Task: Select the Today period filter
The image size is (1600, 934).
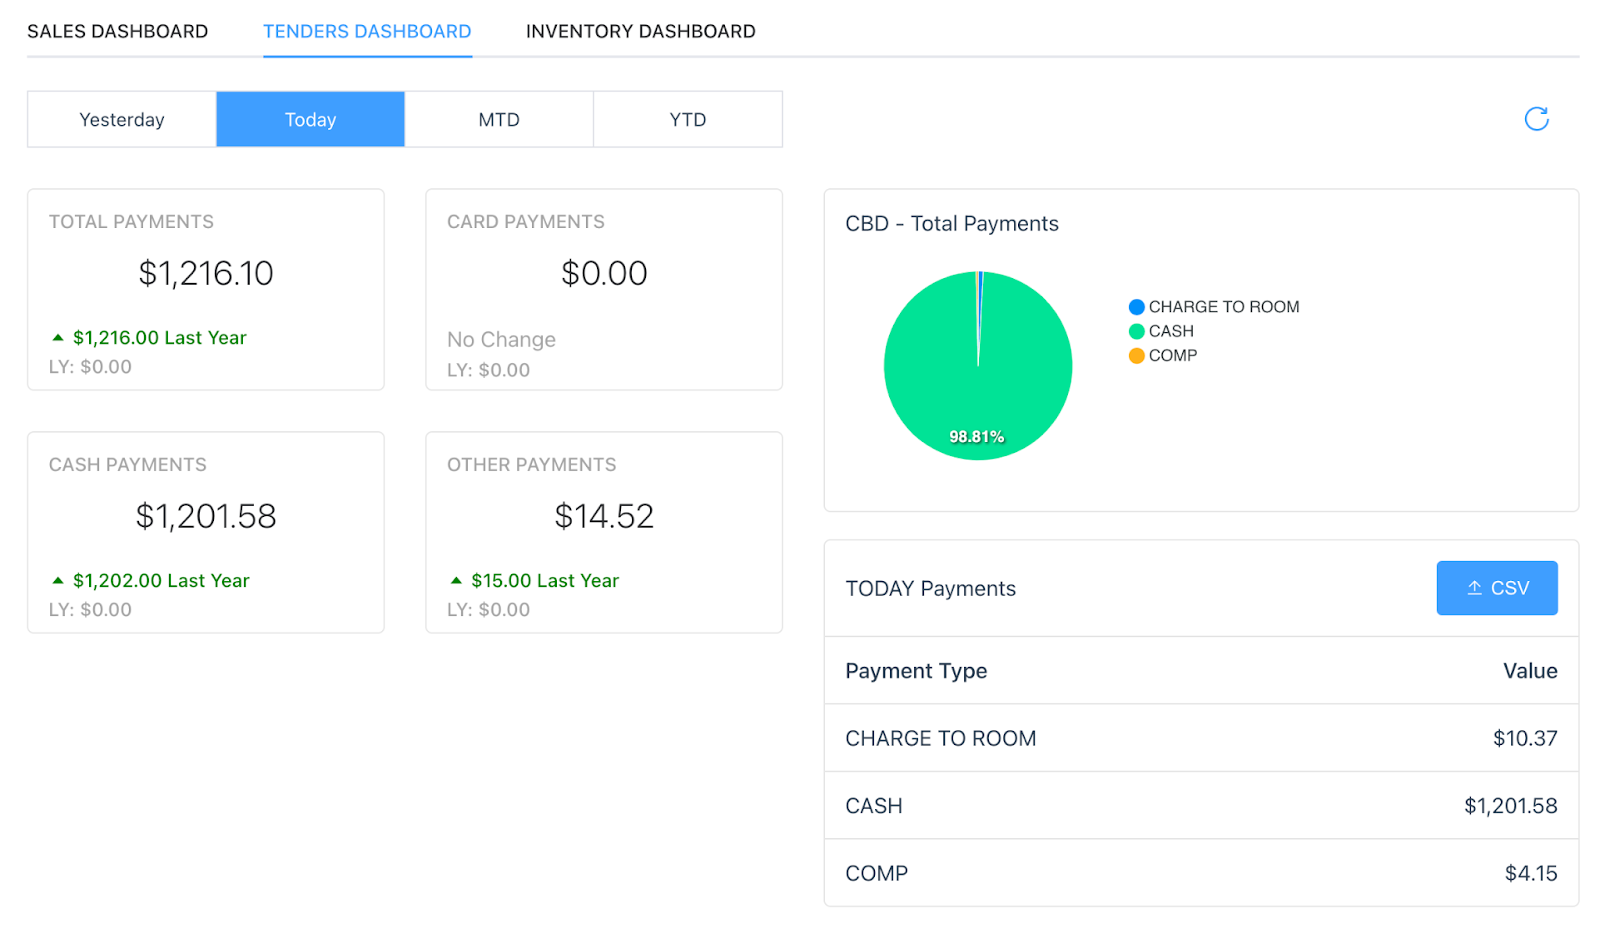Action: tap(310, 120)
